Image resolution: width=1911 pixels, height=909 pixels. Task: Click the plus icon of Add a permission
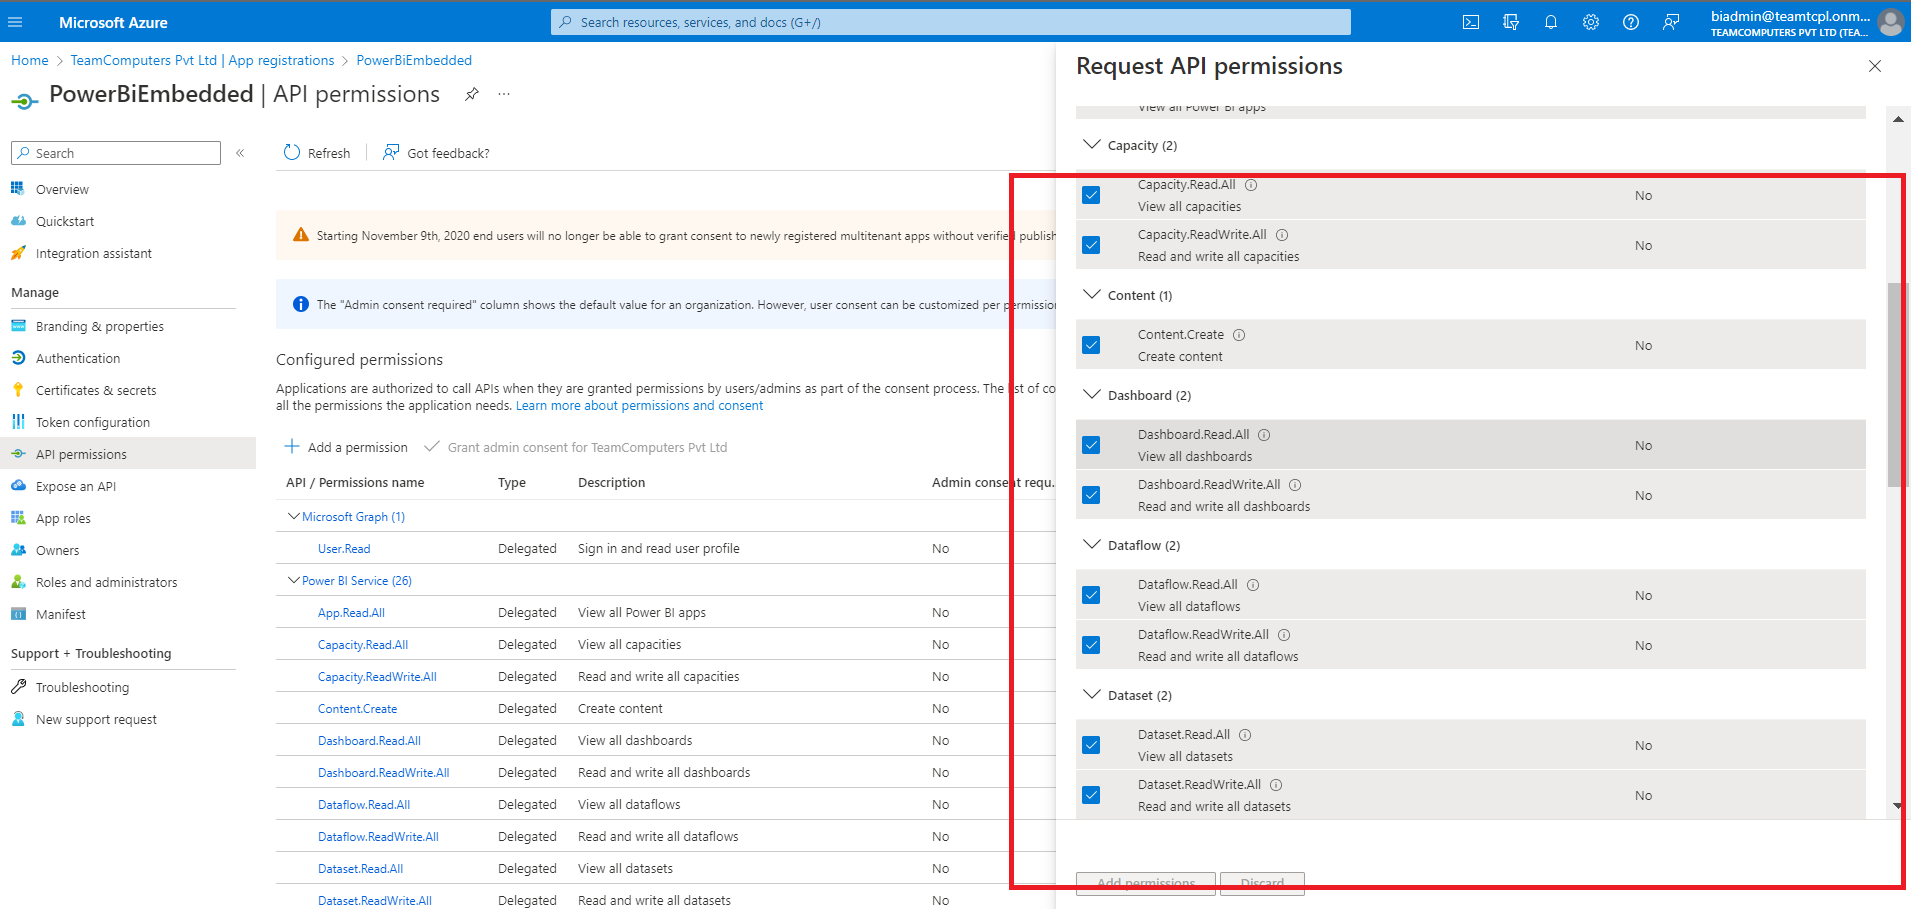[x=292, y=446]
